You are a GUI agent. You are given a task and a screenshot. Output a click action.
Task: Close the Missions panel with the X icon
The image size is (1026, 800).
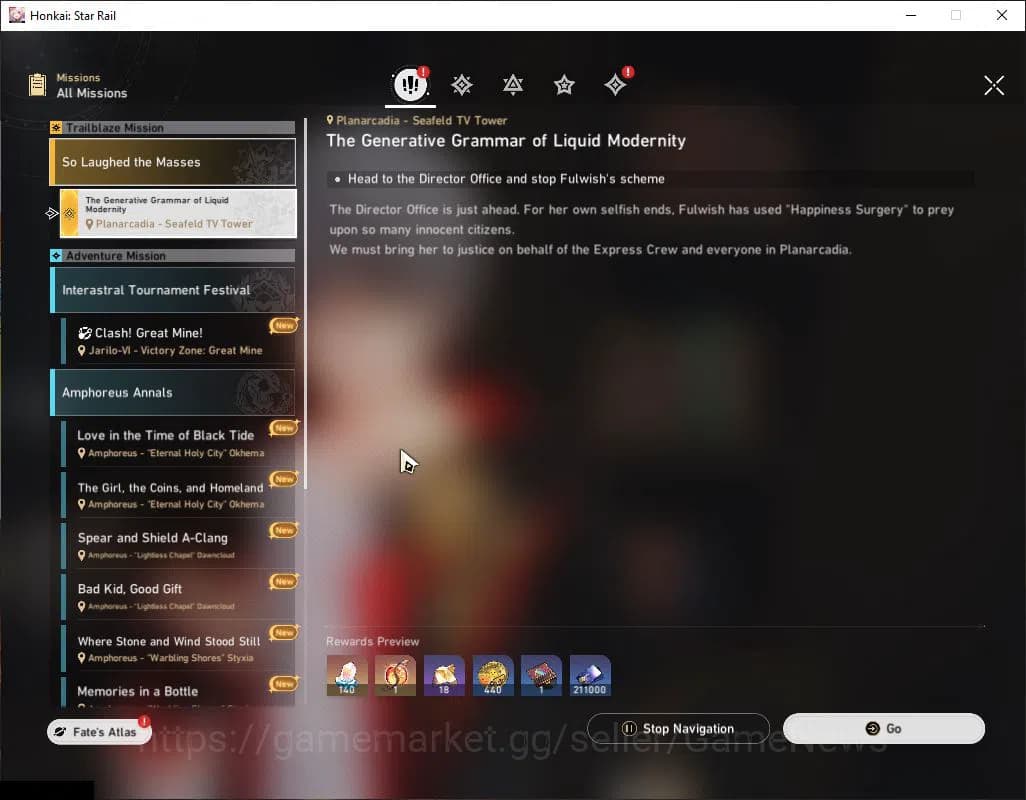(x=994, y=85)
